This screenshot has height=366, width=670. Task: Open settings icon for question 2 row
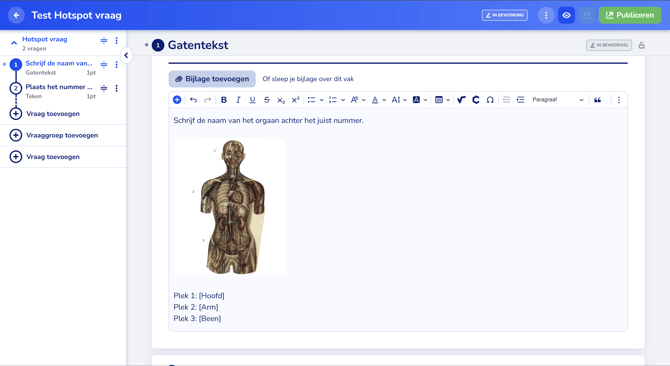point(104,88)
